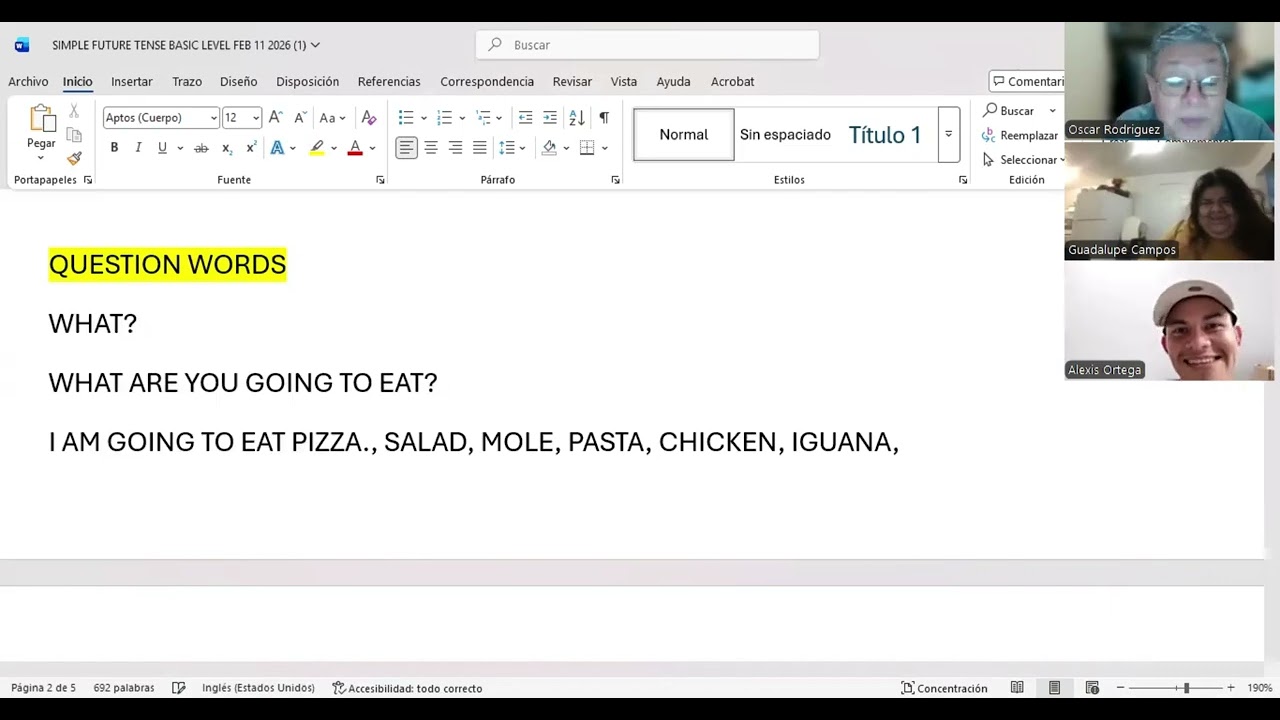Toggle Italic formatting
Image resolution: width=1280 pixels, height=720 pixels.
click(138, 148)
